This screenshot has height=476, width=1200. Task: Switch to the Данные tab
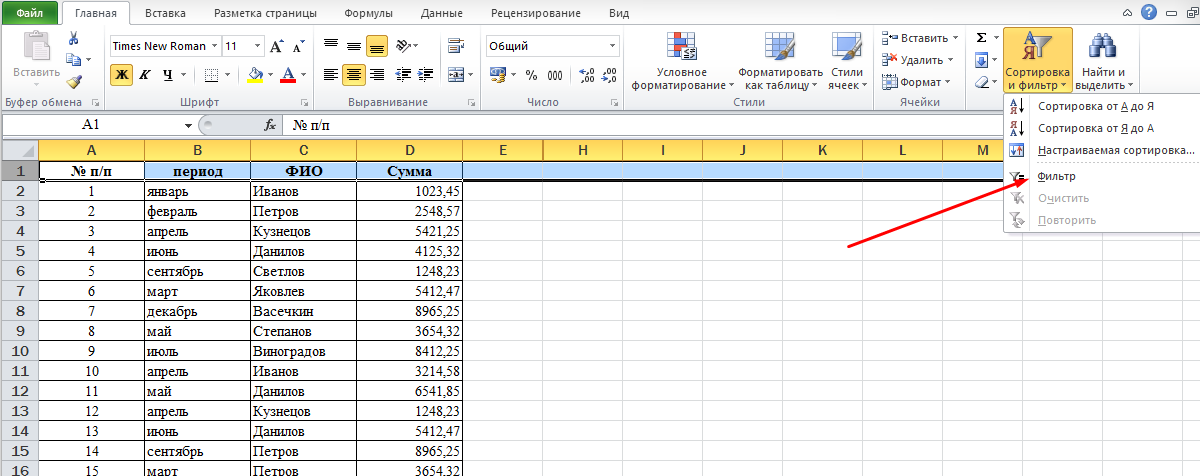click(x=444, y=13)
